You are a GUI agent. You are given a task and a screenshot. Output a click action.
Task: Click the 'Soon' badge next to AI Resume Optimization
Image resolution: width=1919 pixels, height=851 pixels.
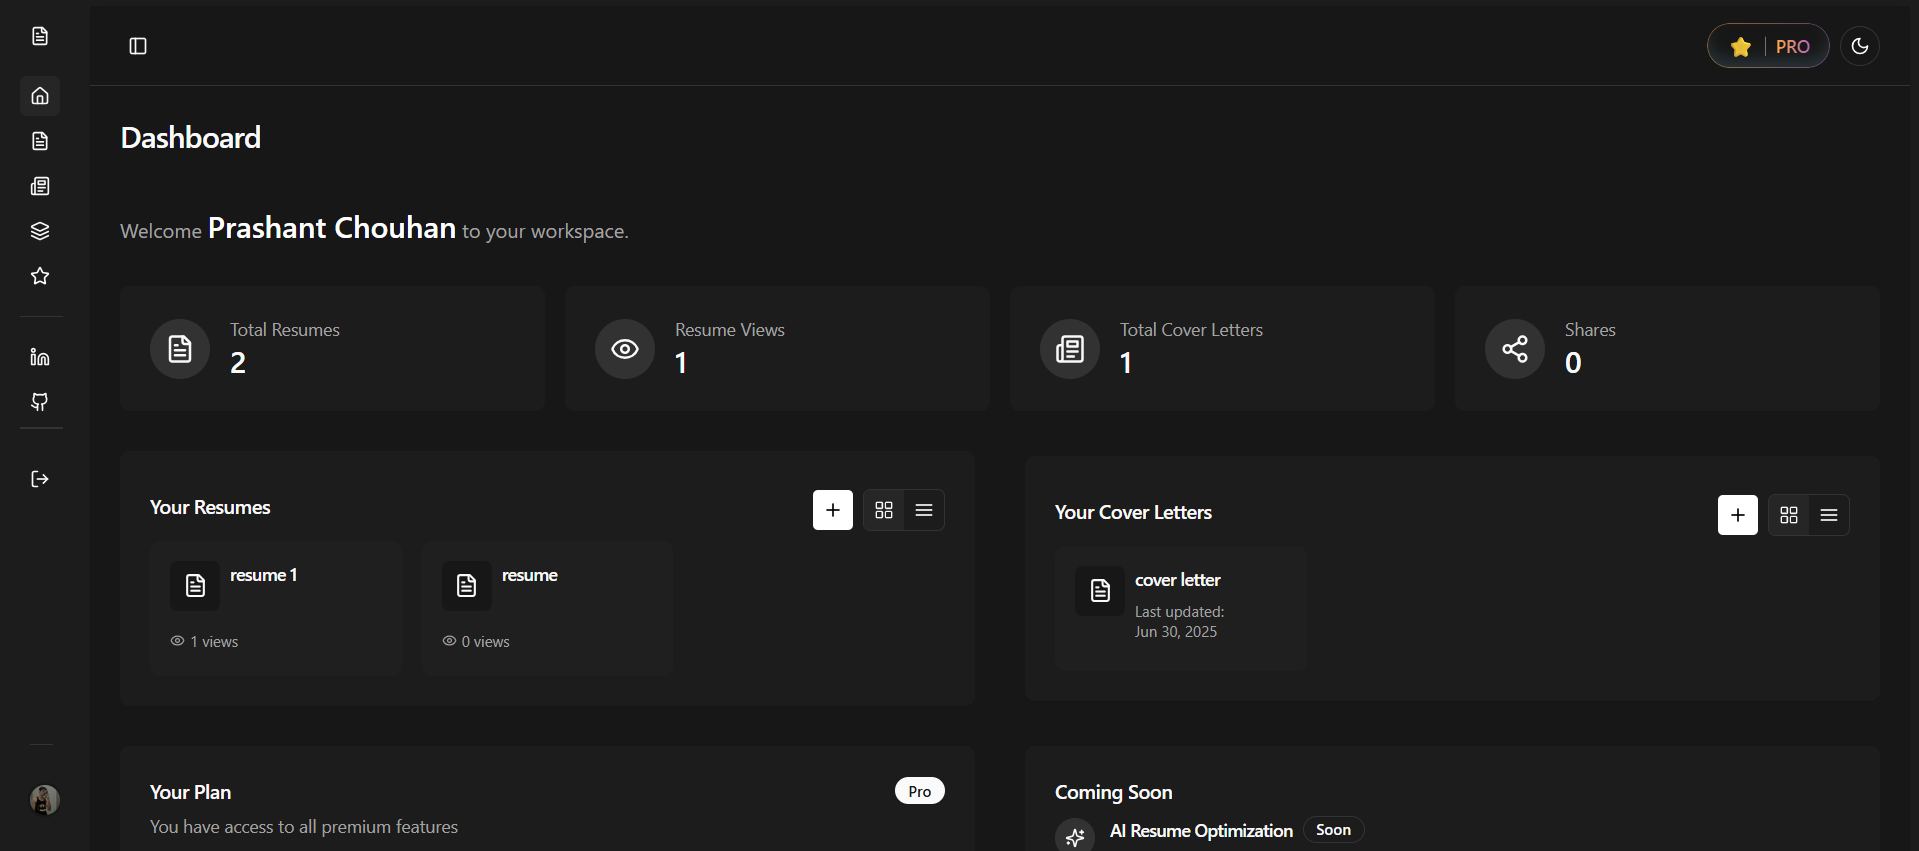(x=1334, y=830)
